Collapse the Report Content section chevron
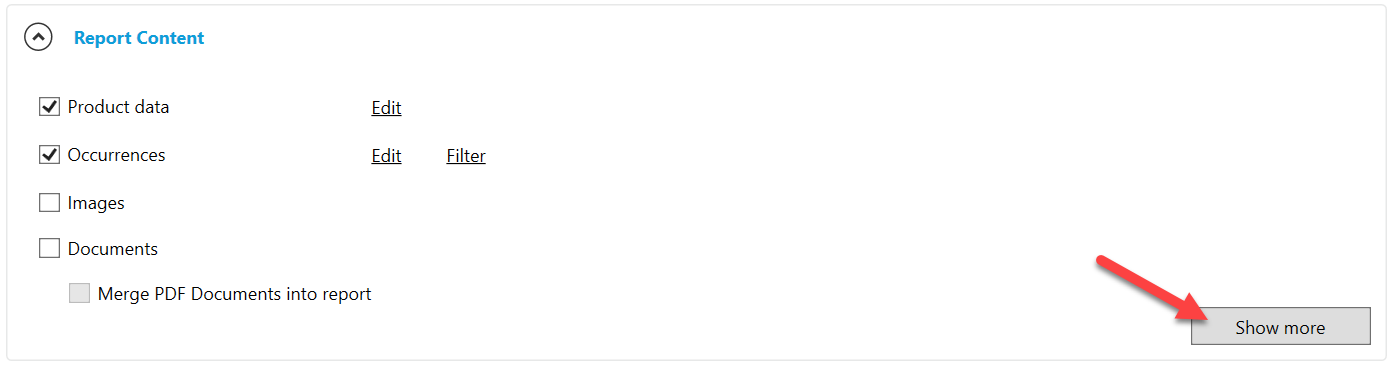The image size is (1389, 366). tap(38, 38)
